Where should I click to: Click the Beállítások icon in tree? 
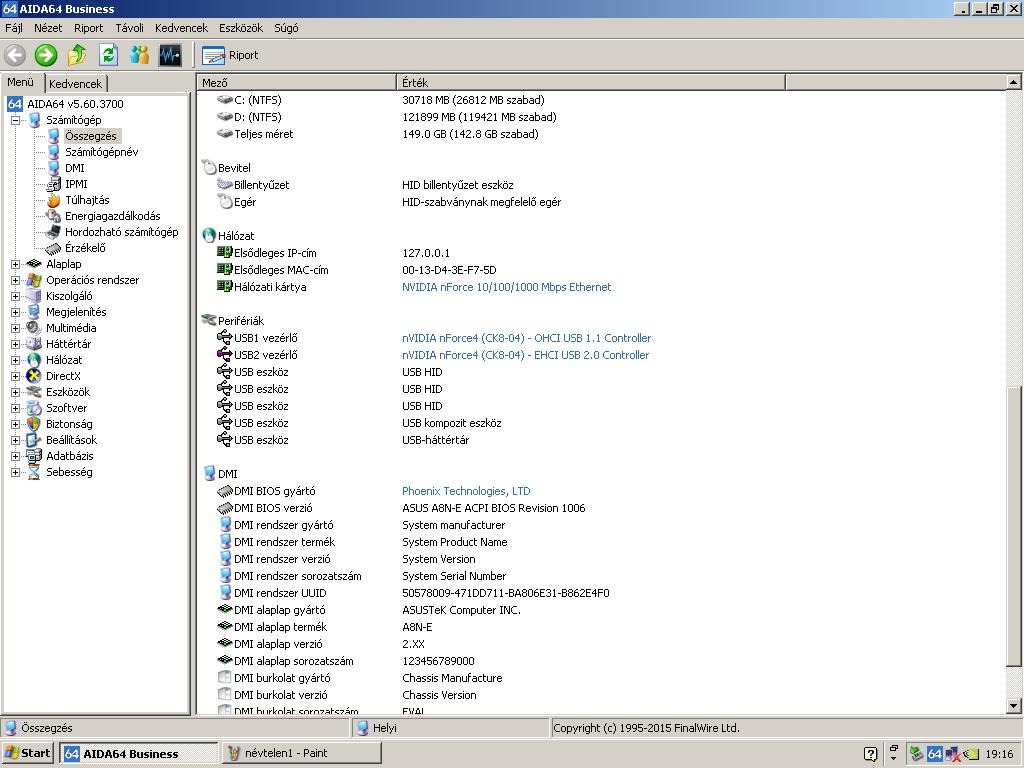point(34,440)
